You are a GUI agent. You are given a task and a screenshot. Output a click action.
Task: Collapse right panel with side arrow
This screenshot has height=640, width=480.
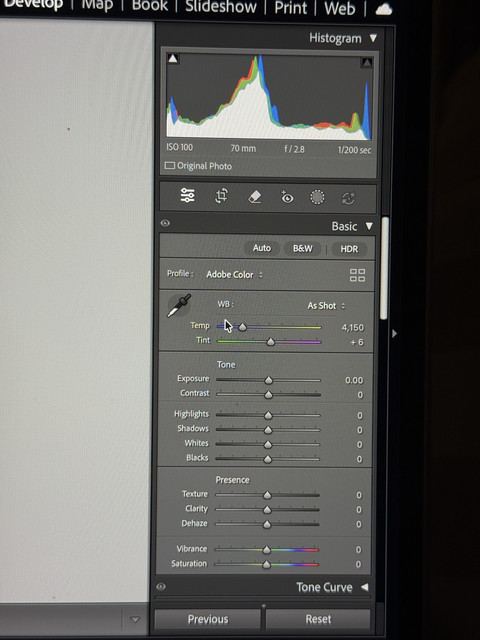pyautogui.click(x=394, y=333)
